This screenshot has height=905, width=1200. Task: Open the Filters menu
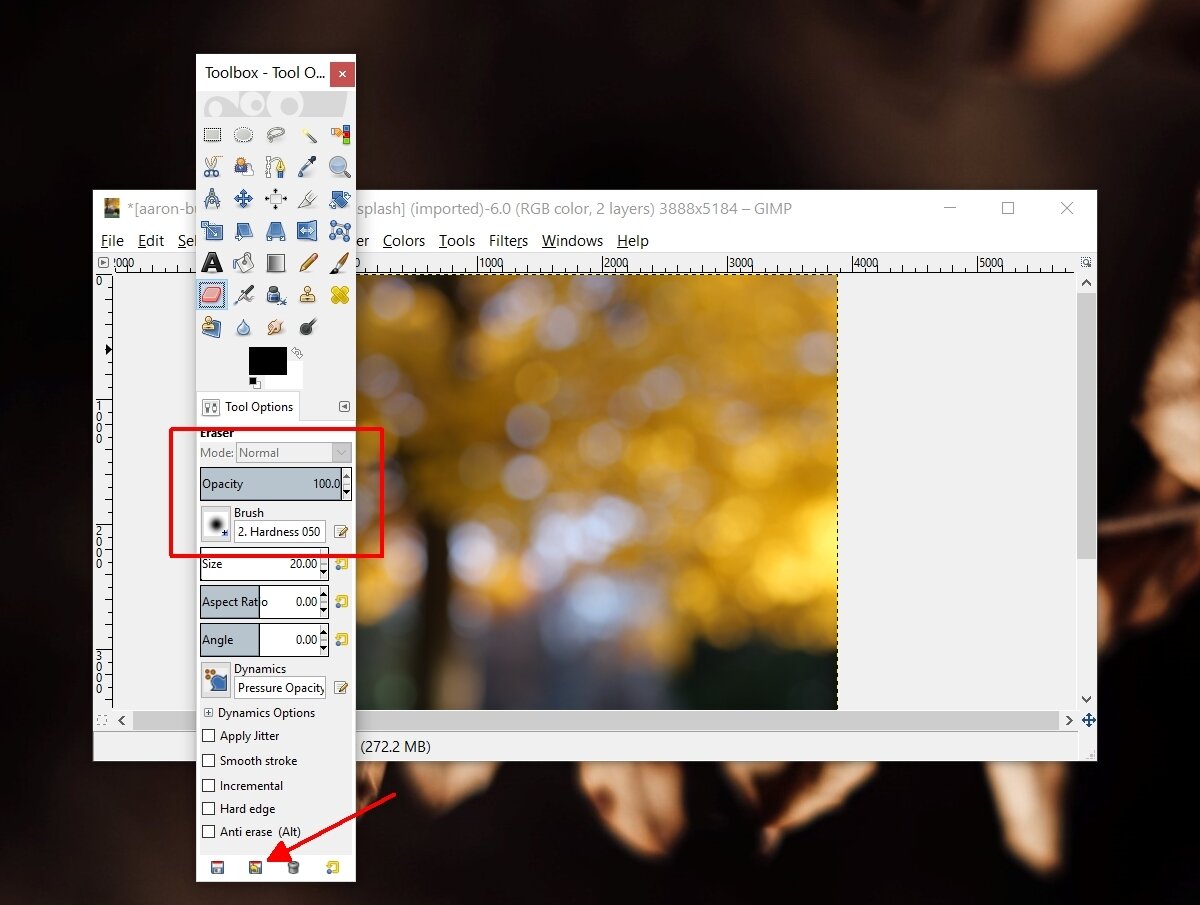(x=508, y=240)
